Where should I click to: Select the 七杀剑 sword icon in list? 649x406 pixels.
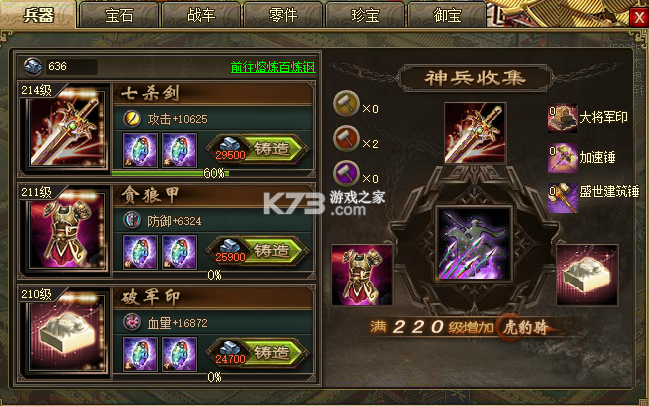coord(65,127)
